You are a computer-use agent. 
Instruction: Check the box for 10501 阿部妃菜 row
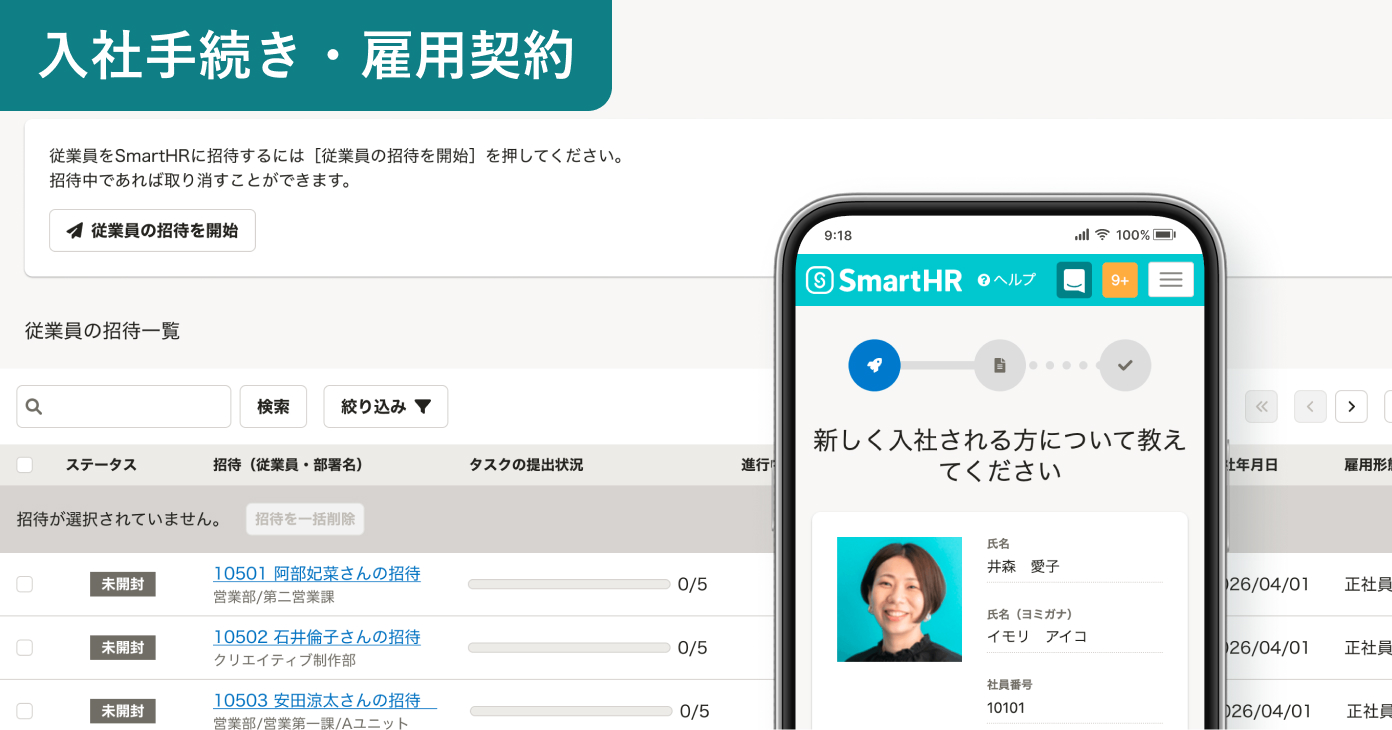point(25,584)
